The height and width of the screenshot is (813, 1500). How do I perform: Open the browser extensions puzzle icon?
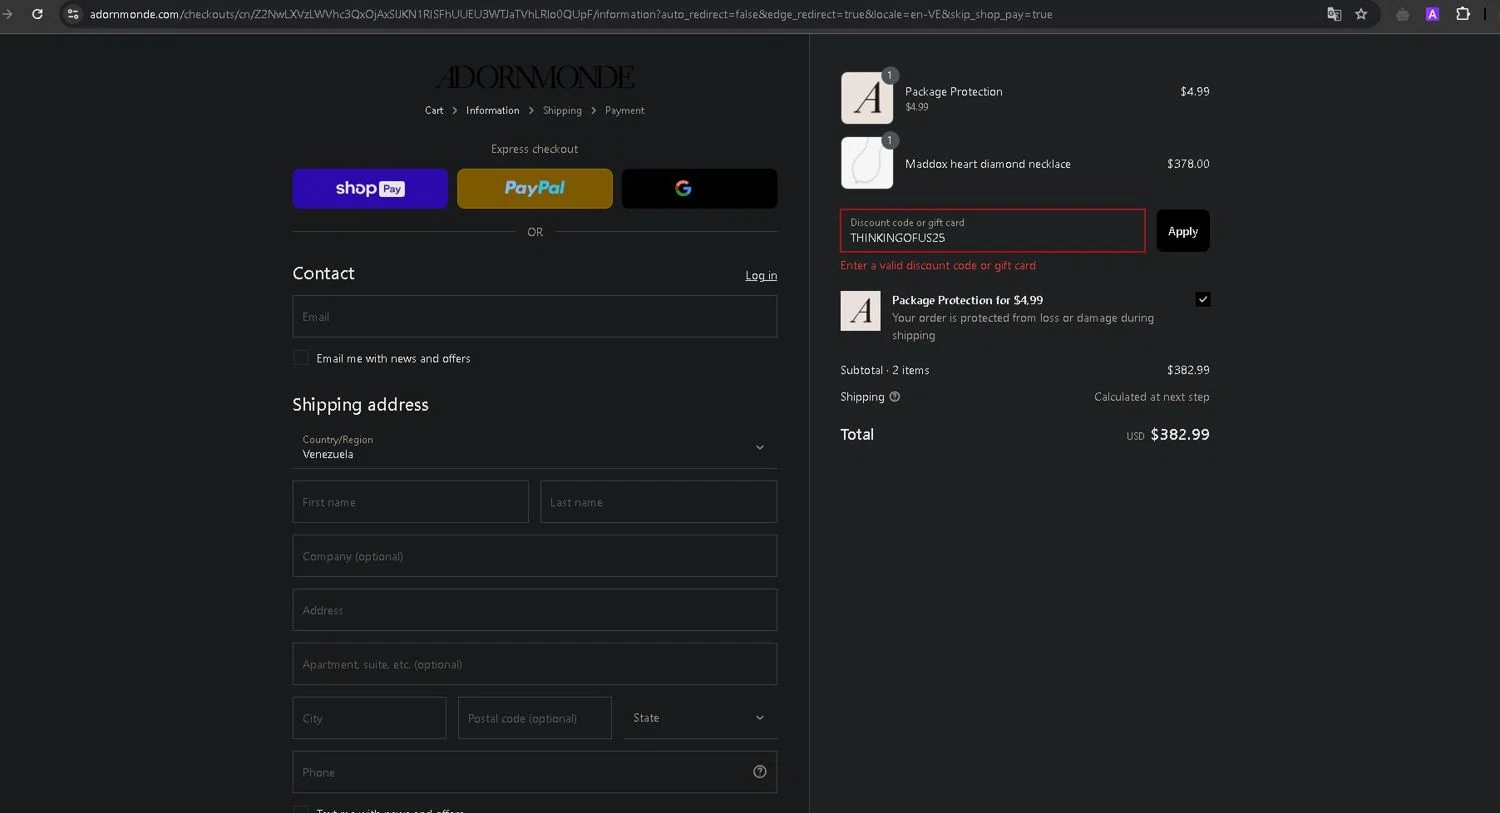(x=1463, y=14)
